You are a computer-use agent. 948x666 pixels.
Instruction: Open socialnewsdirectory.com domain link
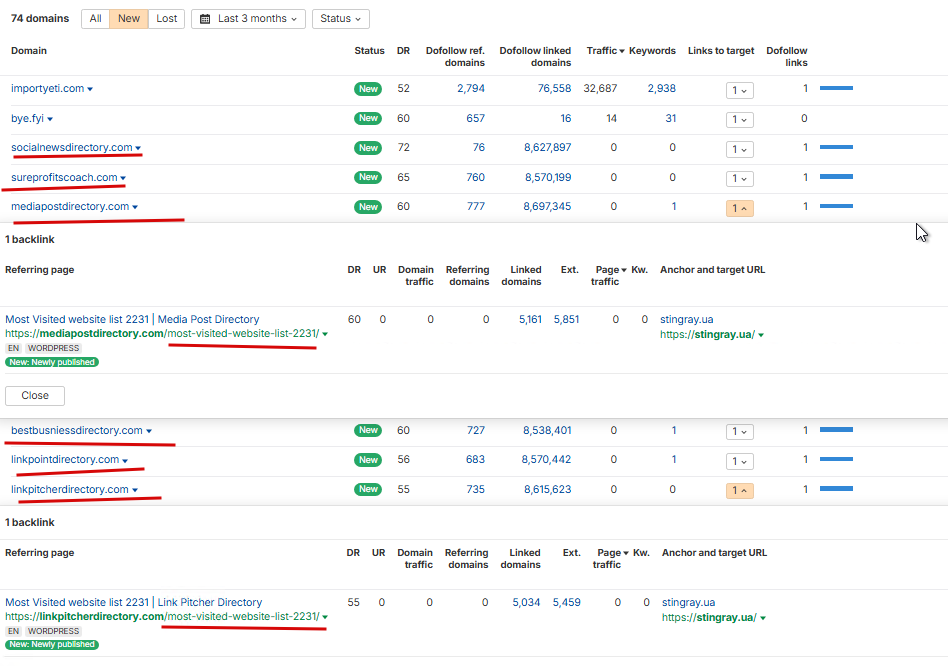[x=71, y=147]
